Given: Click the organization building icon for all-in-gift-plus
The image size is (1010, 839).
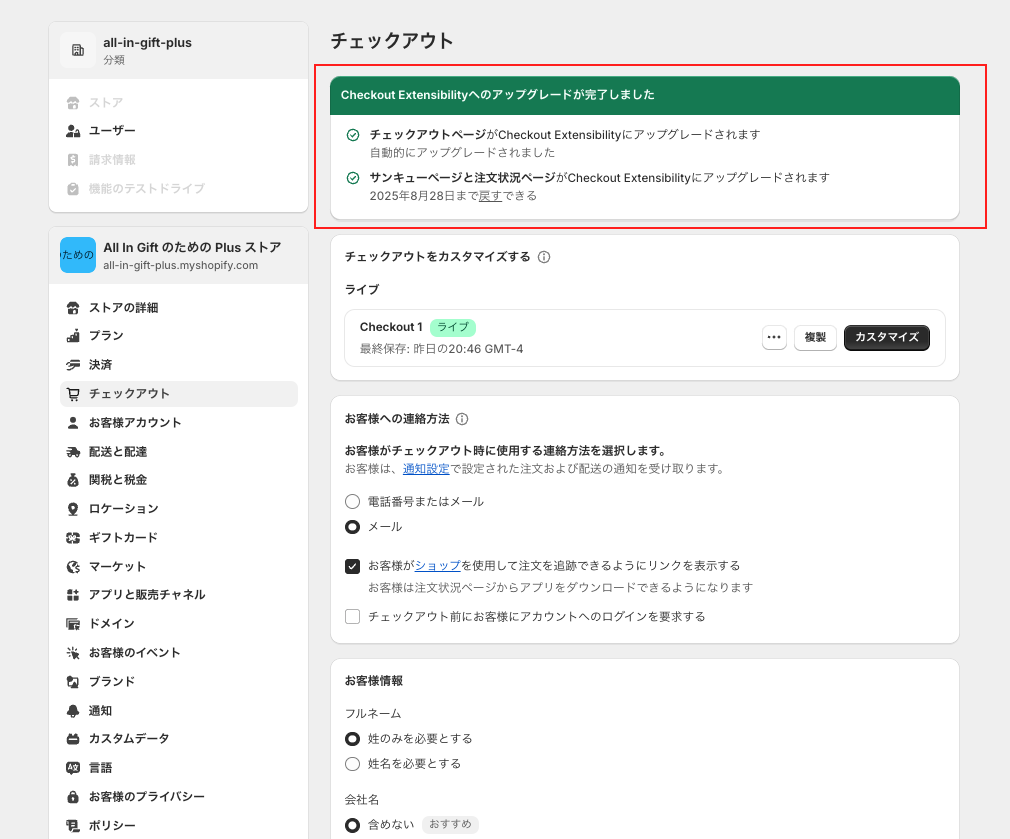Looking at the screenshot, I should [77, 50].
